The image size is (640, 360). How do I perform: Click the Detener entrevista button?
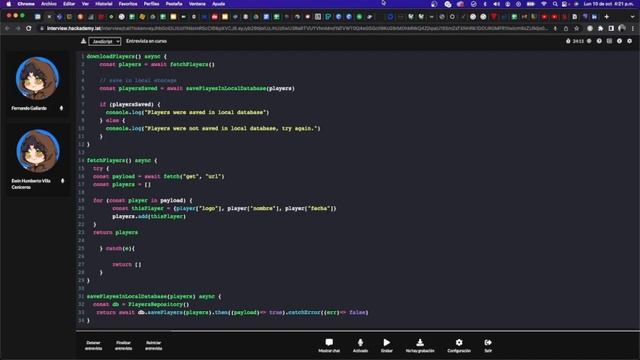coord(93,345)
